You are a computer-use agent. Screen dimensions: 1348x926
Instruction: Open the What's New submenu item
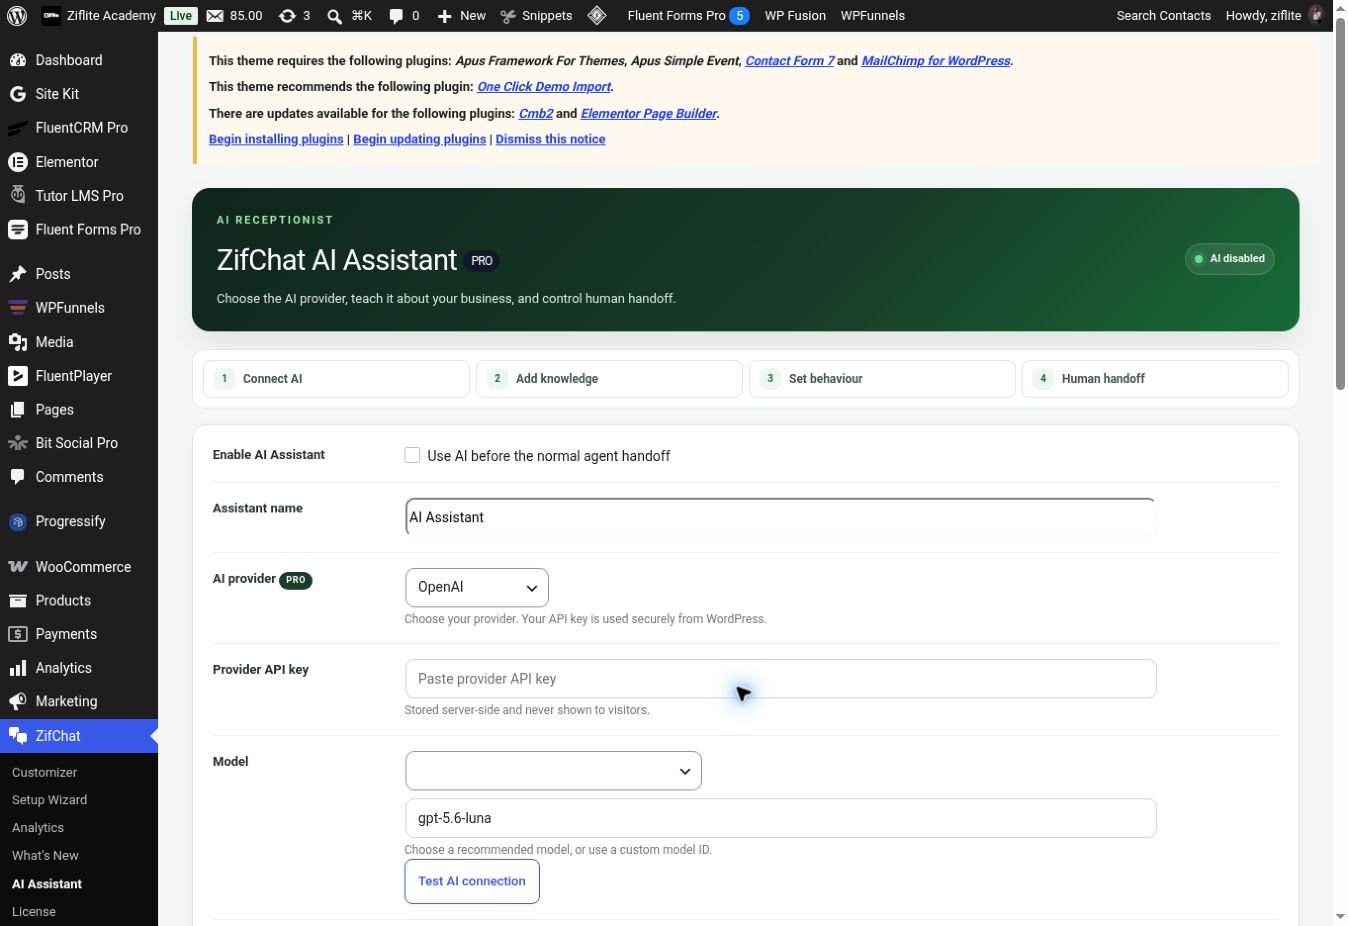tap(45, 856)
